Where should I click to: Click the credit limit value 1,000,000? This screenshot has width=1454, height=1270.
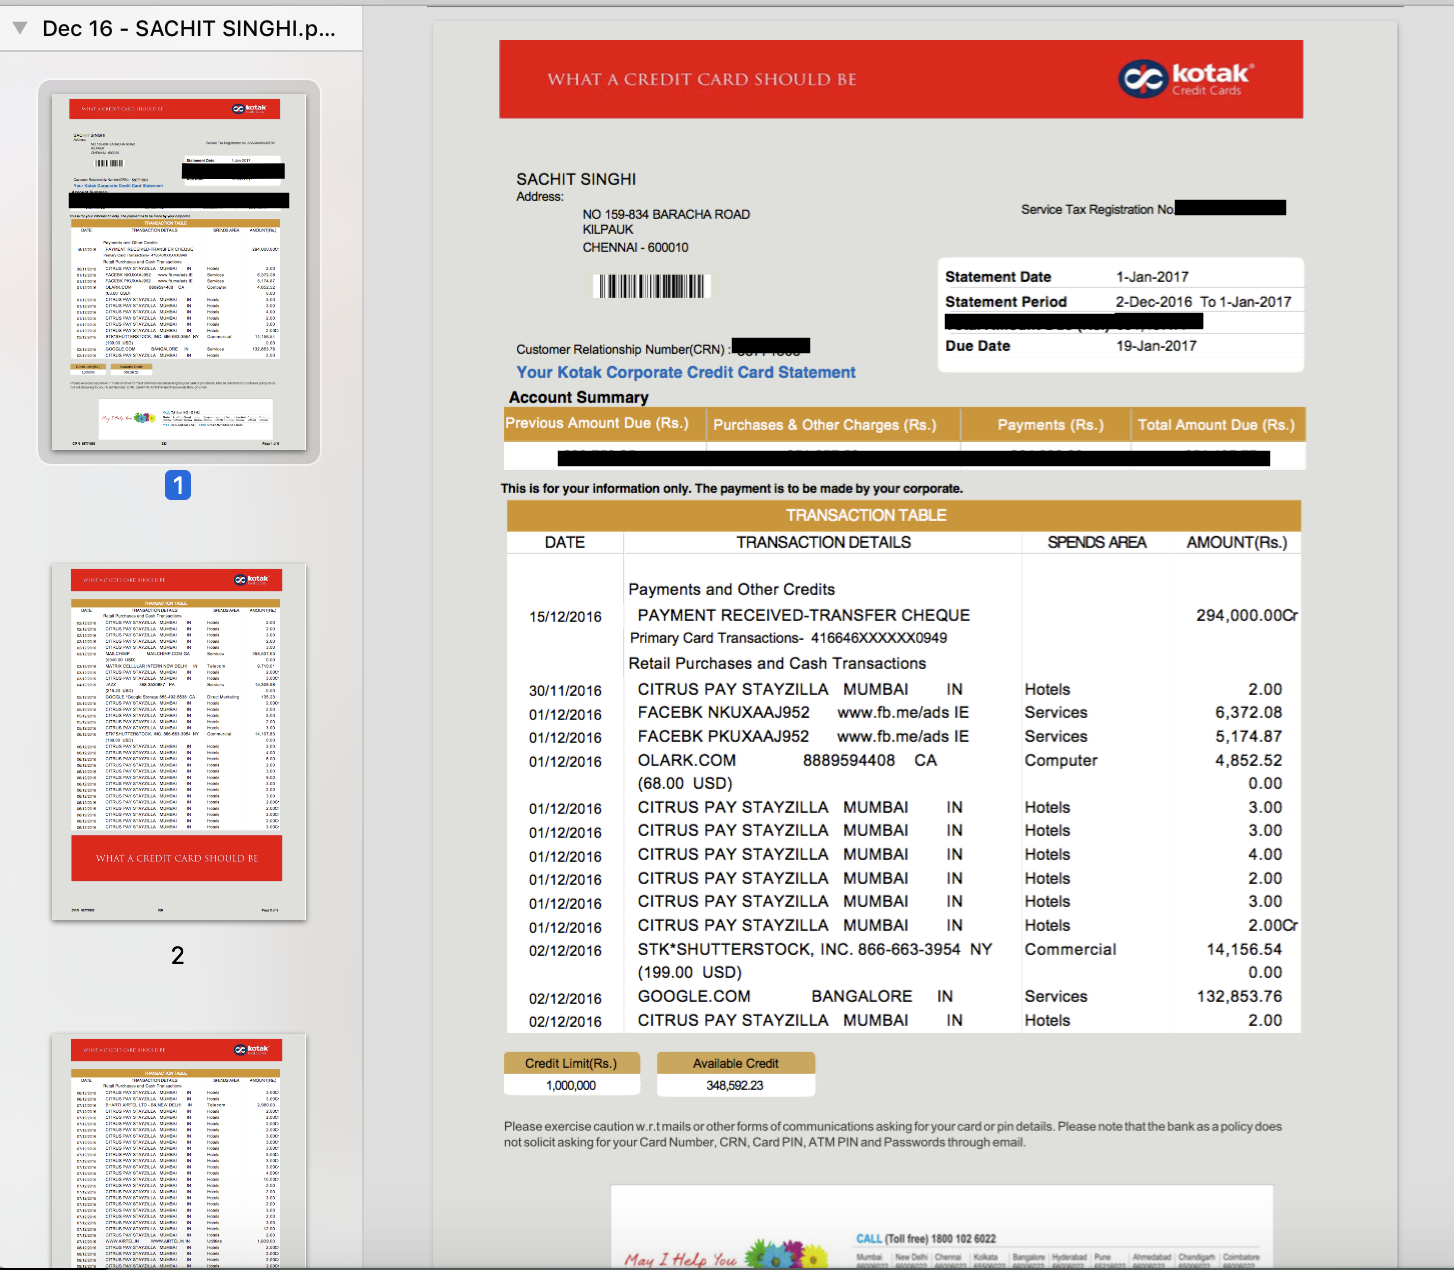[571, 1086]
